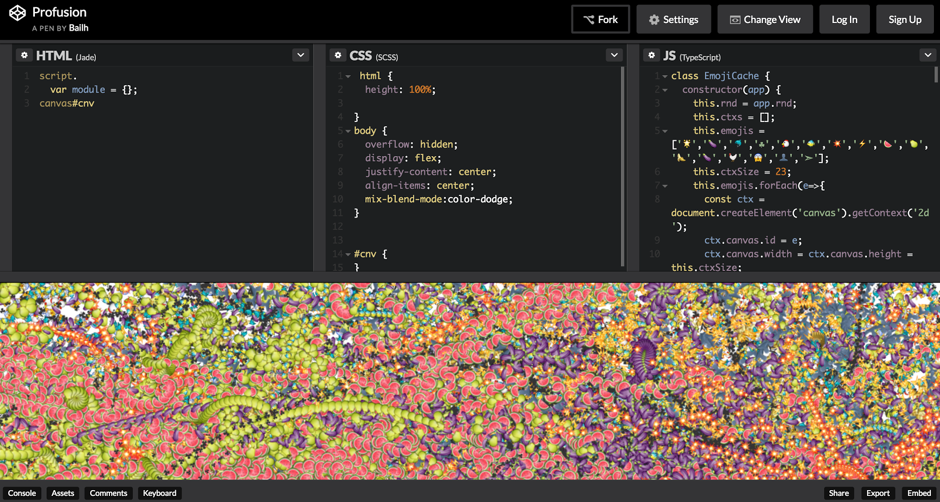The height and width of the screenshot is (502, 940).
Task: Open CSS editor settings gear
Action: [338, 56]
